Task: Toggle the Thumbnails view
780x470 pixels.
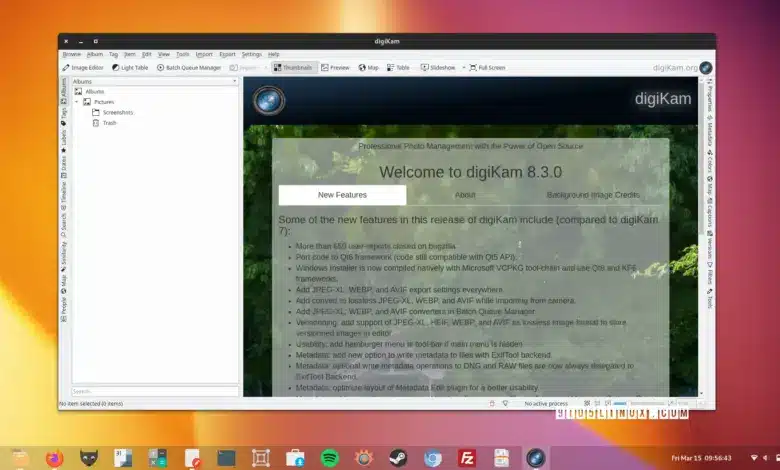Action: 293,68
